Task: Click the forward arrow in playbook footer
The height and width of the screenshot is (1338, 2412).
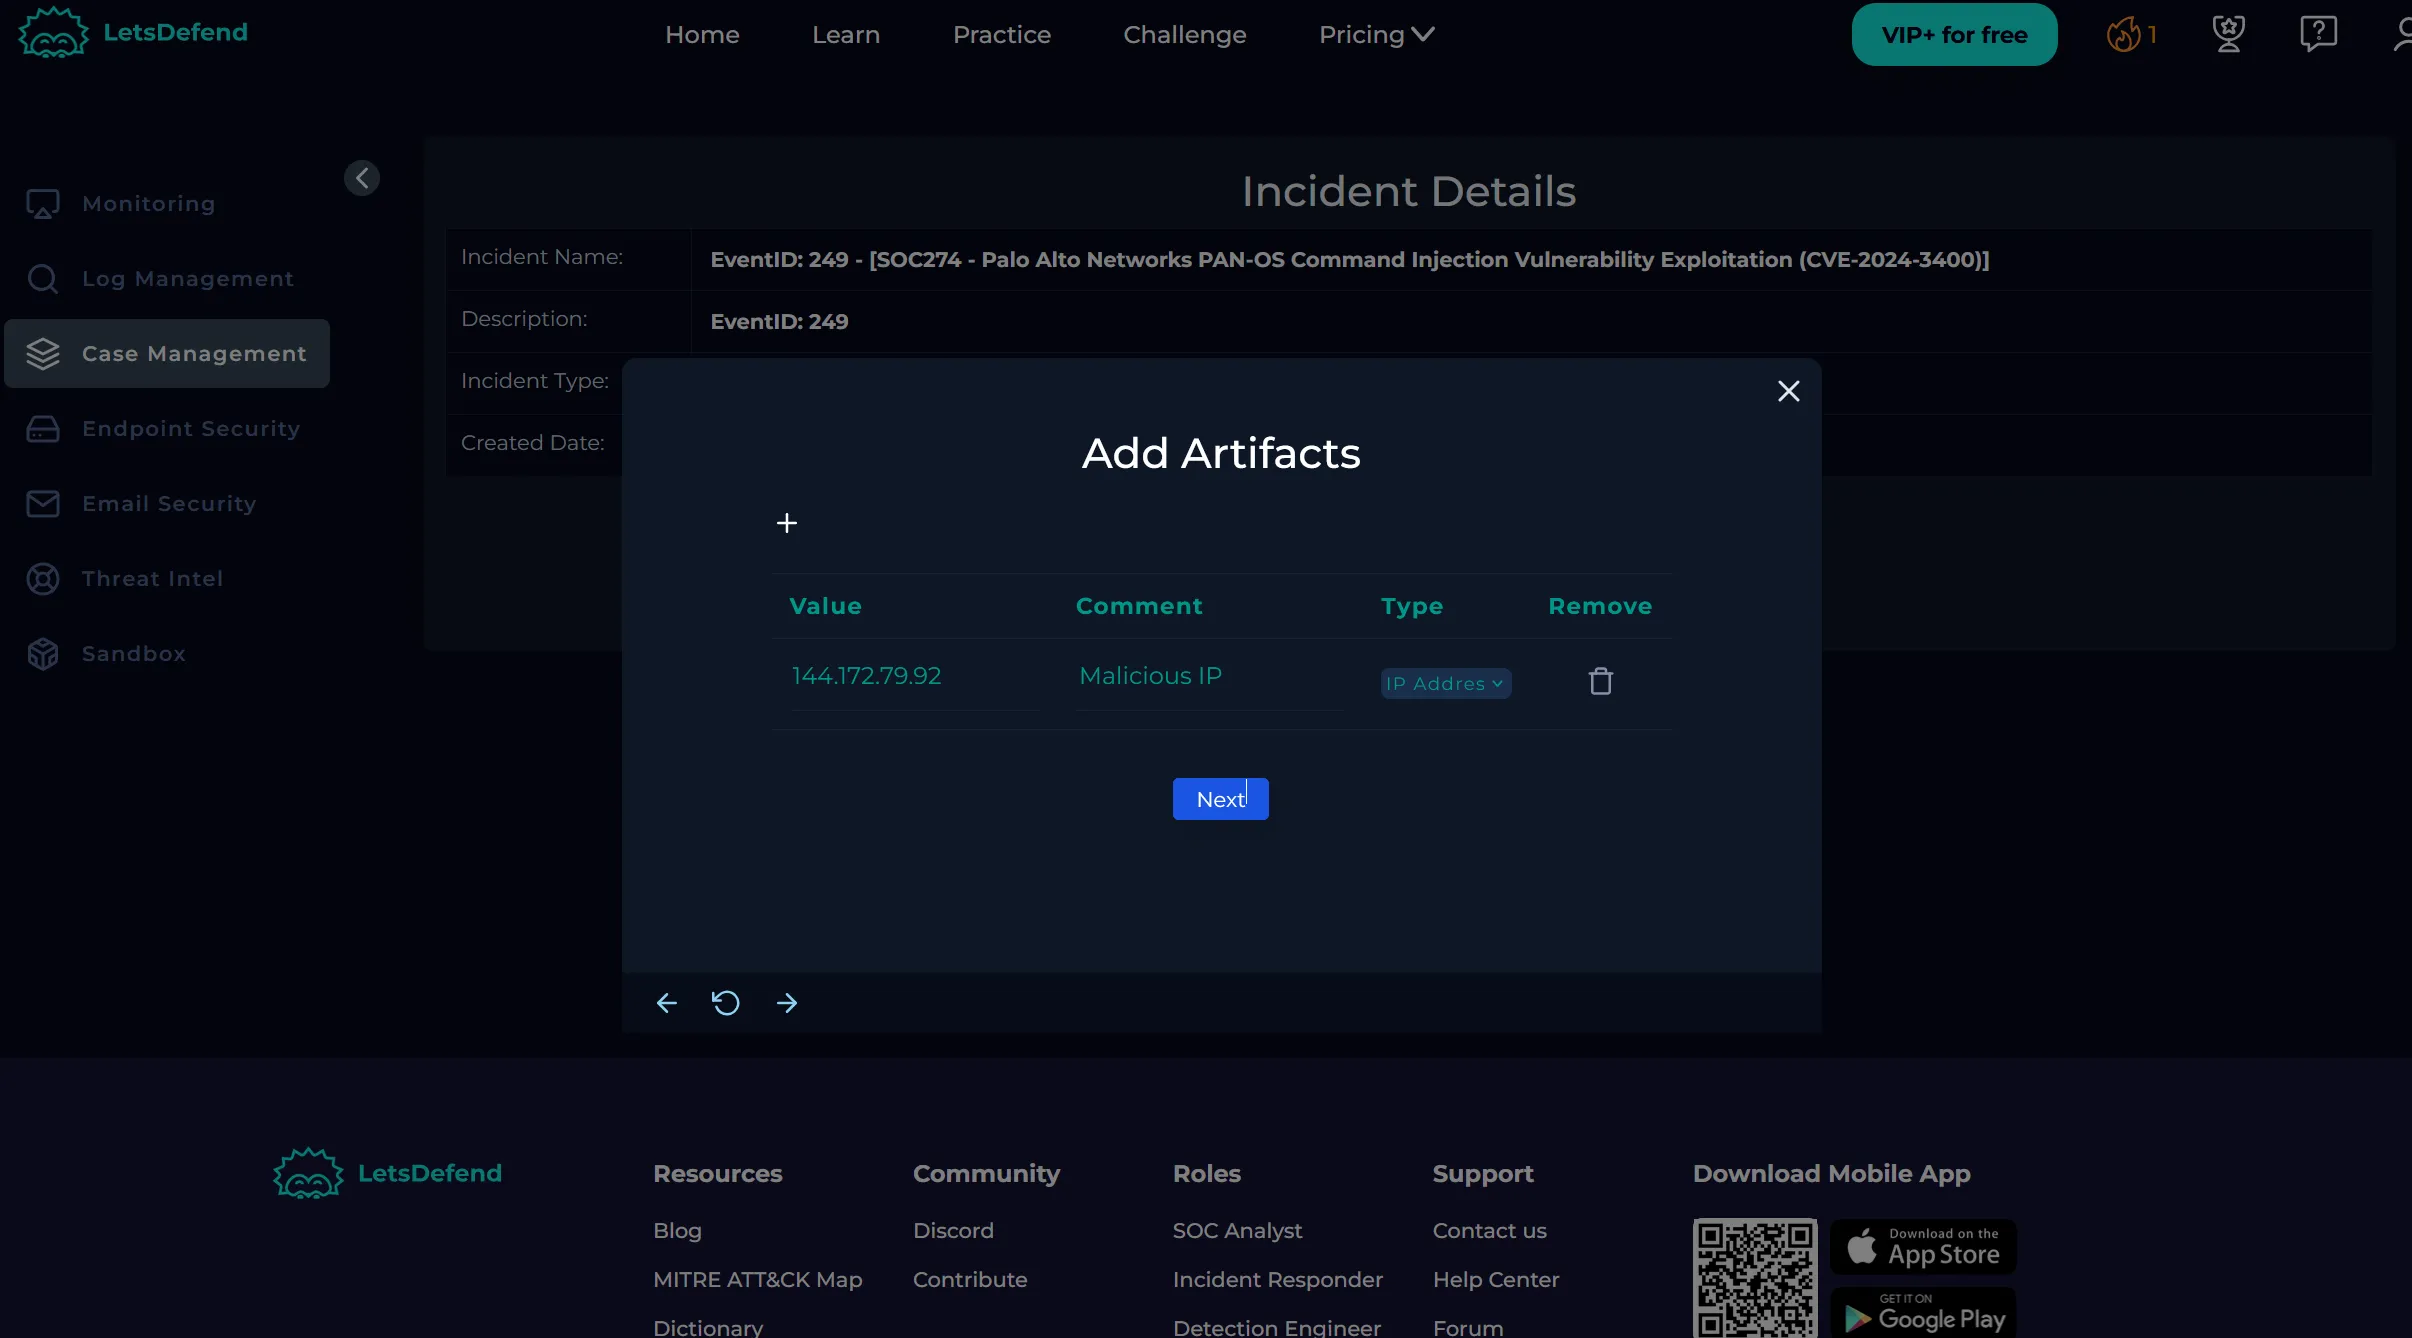Action: pos(787,1003)
